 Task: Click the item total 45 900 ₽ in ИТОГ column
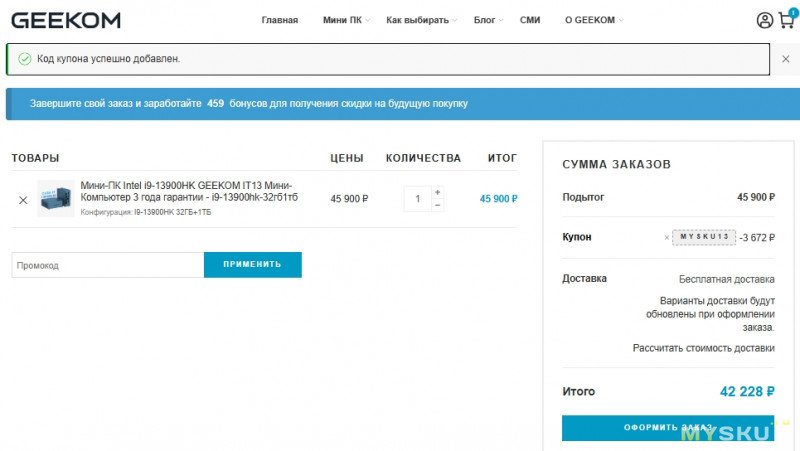coord(498,198)
